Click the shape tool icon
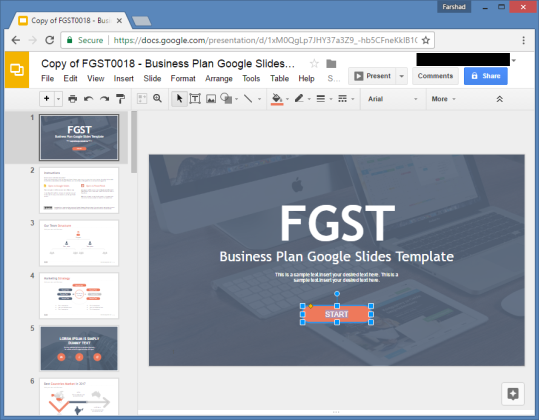This screenshot has height=420, width=539. pyautogui.click(x=226, y=99)
